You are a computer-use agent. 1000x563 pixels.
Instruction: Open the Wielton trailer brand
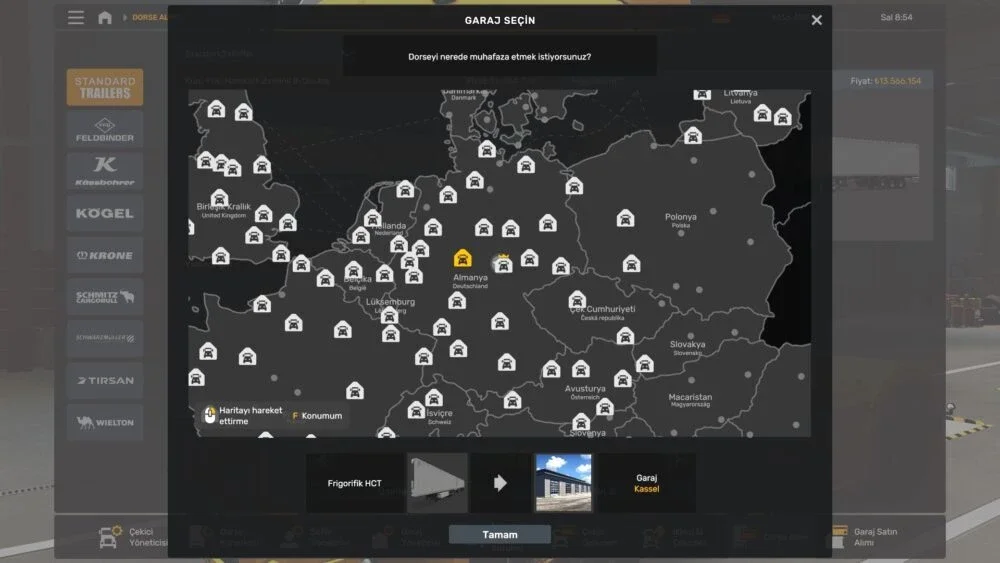click(x=105, y=422)
